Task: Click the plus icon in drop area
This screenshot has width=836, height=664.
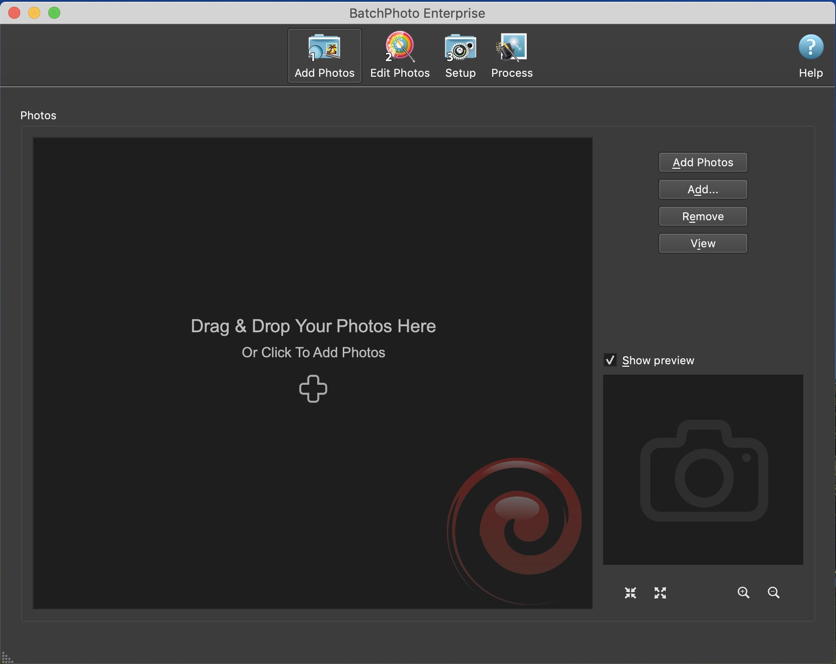Action: pos(313,389)
